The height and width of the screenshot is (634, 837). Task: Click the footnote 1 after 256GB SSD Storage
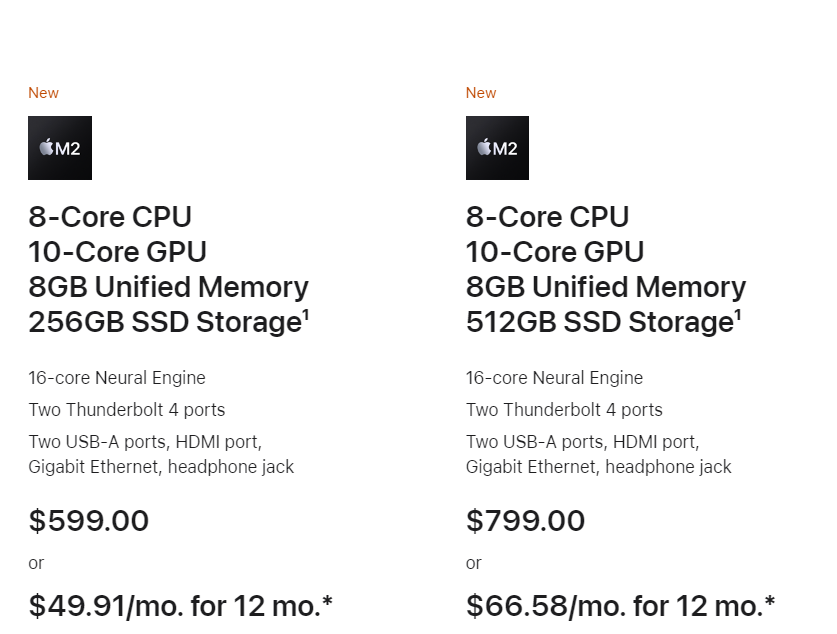point(305,314)
